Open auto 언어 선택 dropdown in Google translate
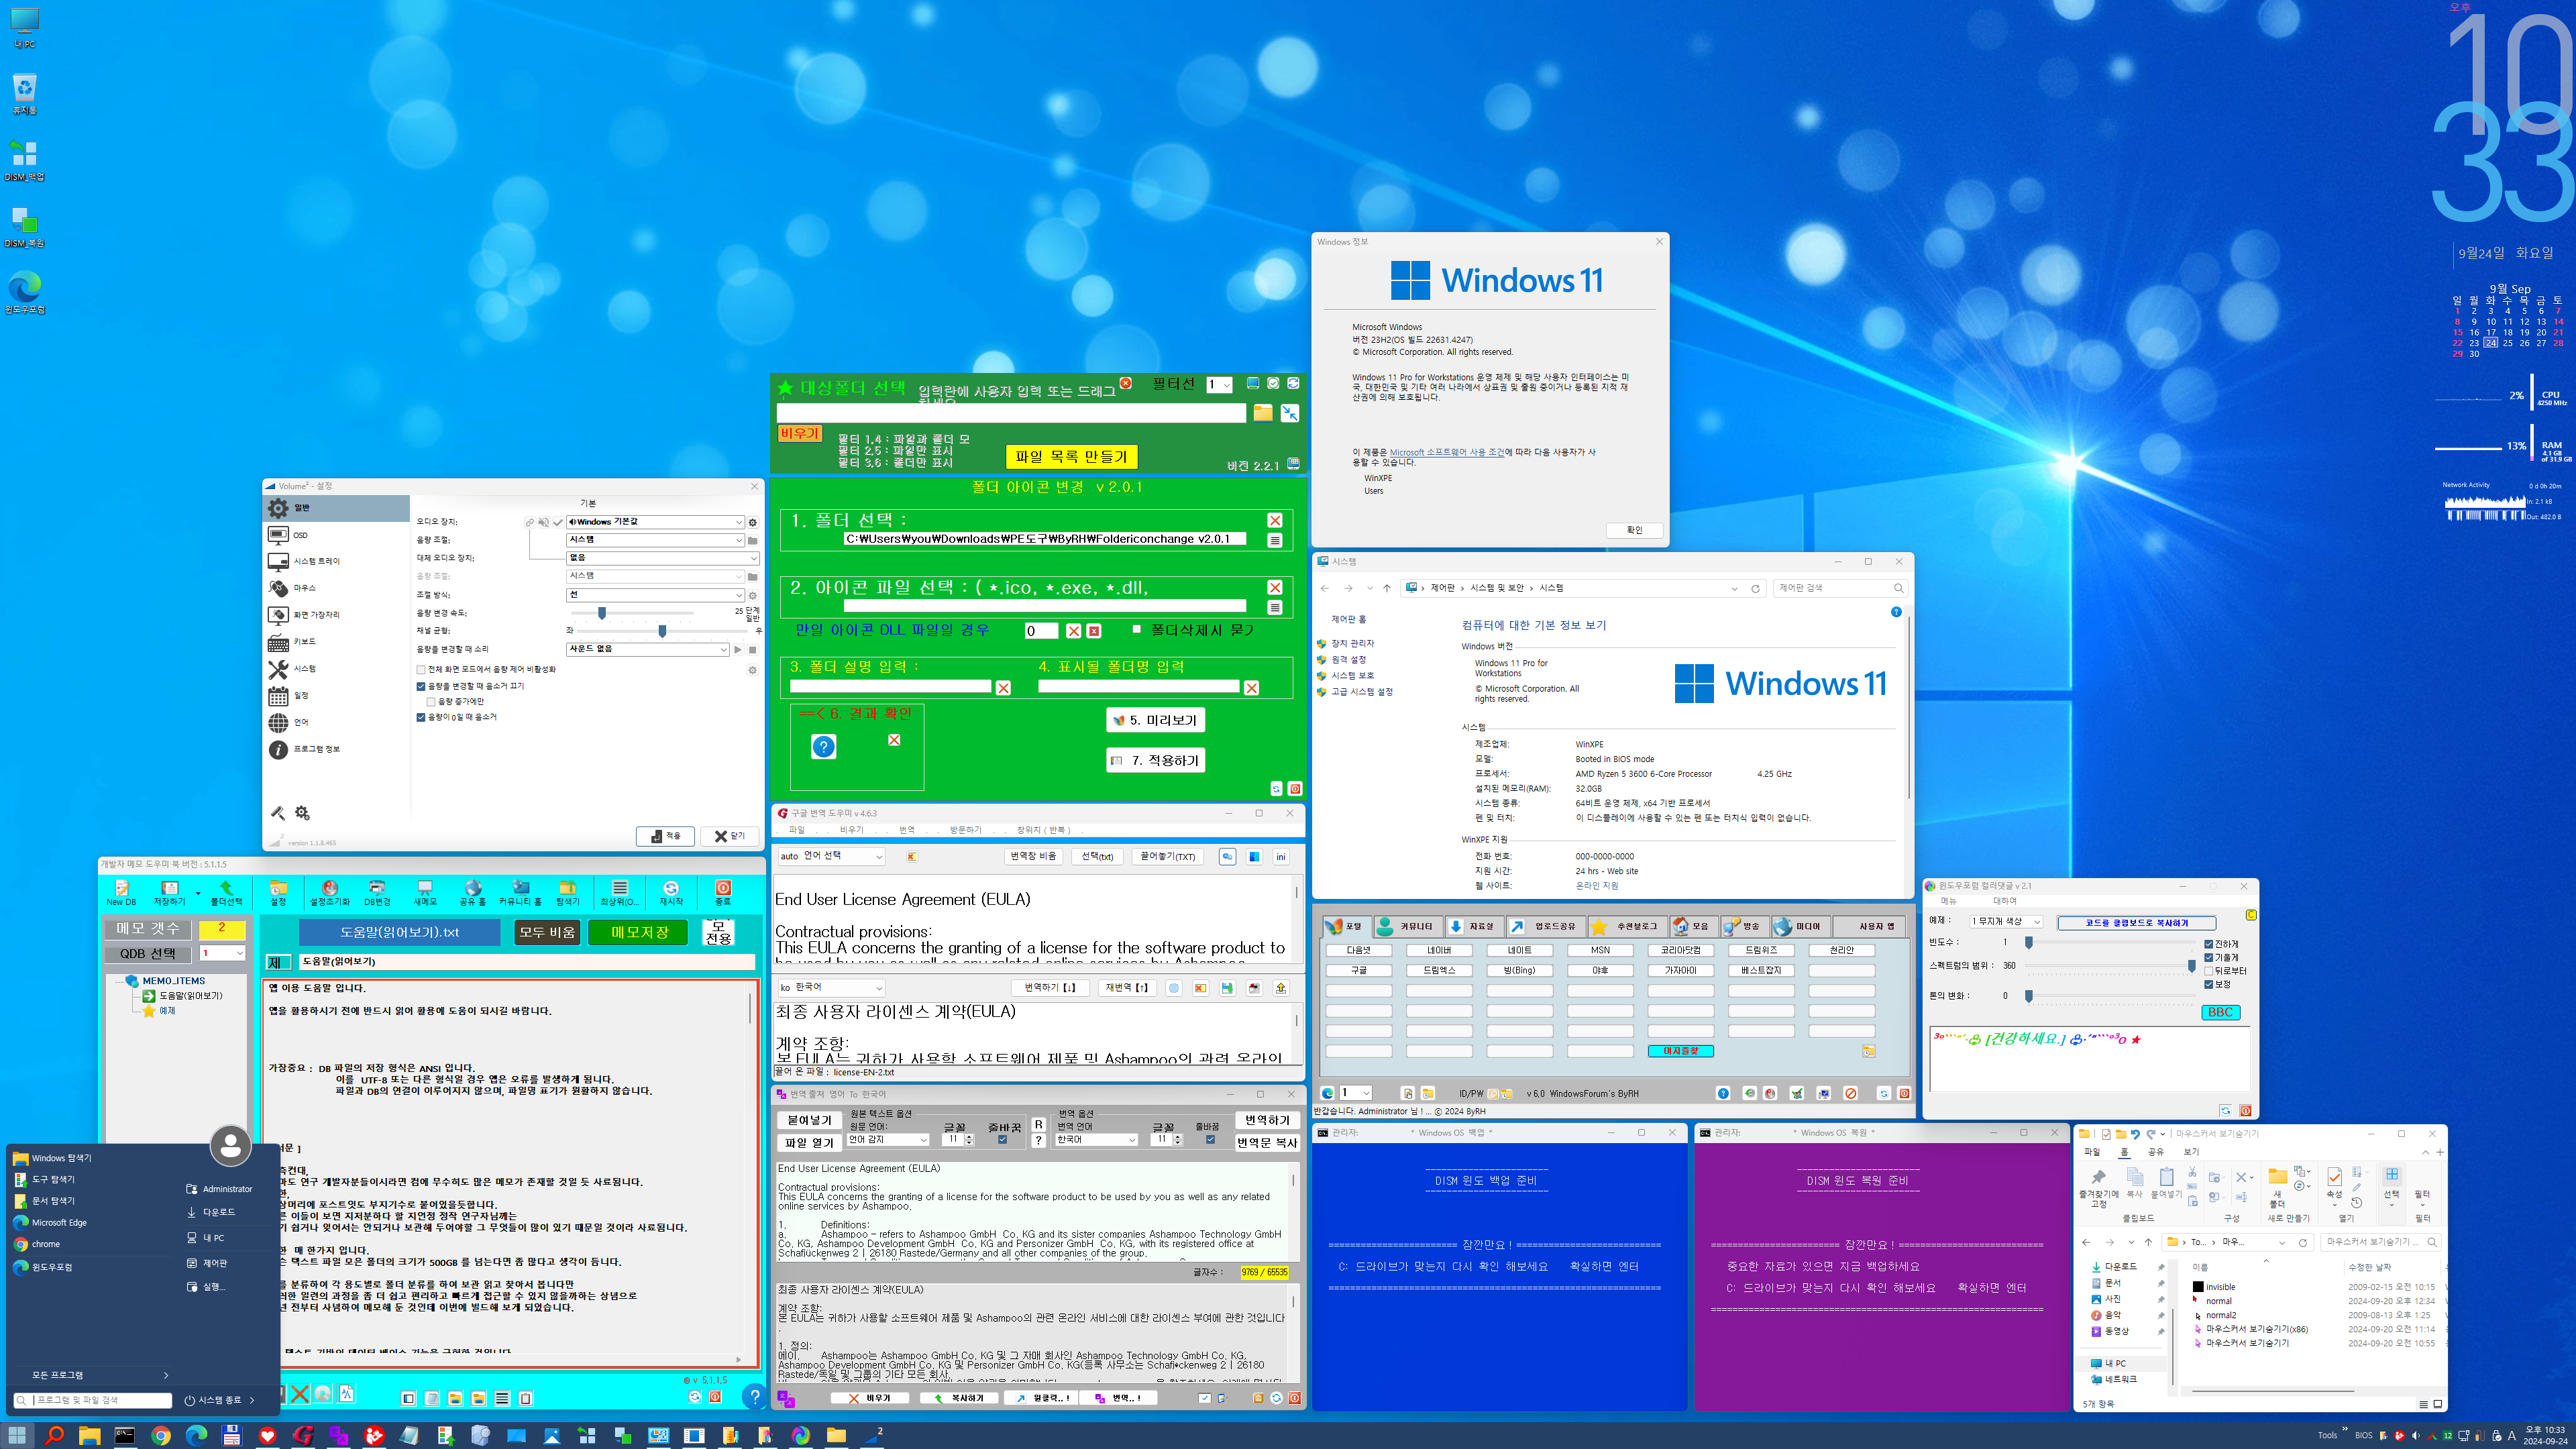The width and height of the screenshot is (2576, 1449). pyautogui.click(x=831, y=857)
